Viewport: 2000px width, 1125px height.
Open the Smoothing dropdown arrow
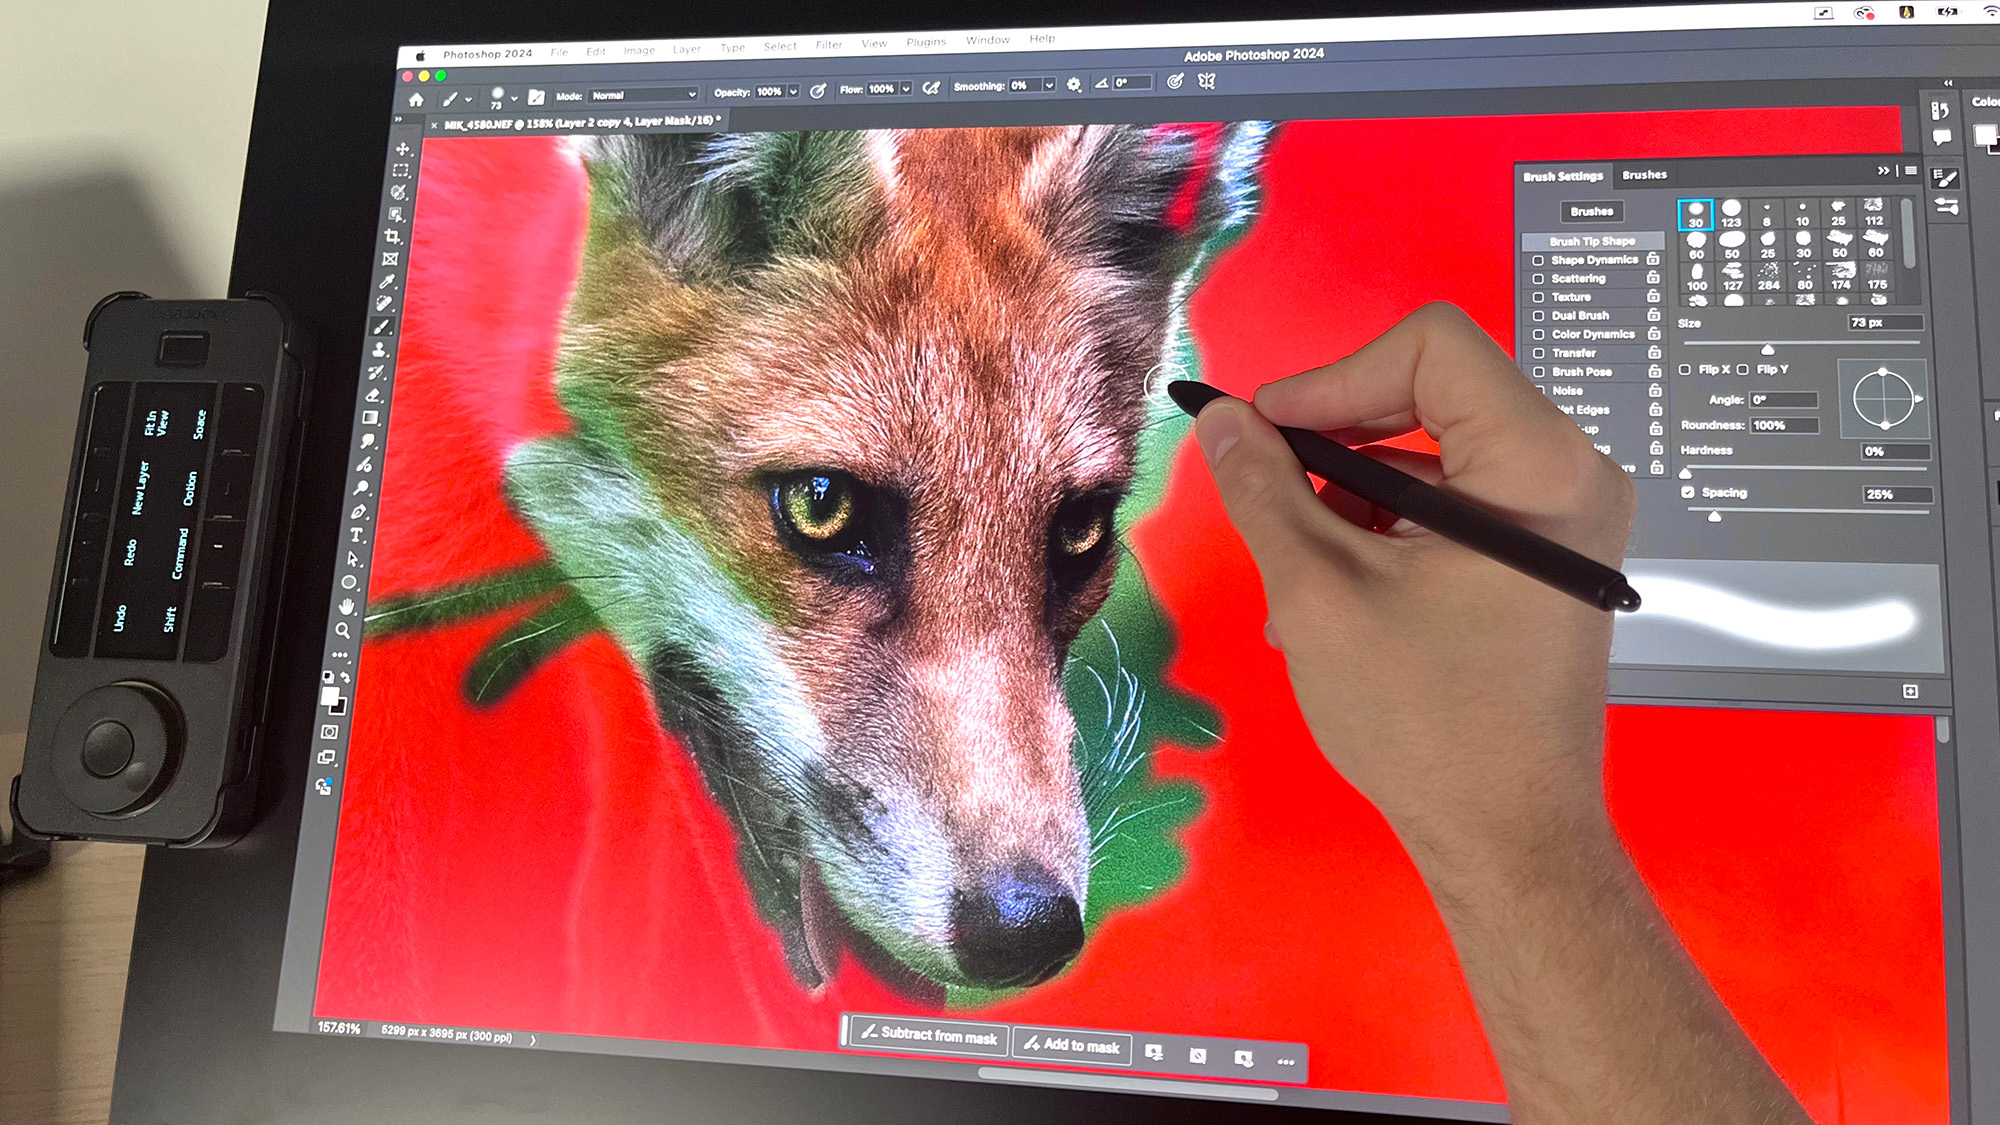[1049, 86]
